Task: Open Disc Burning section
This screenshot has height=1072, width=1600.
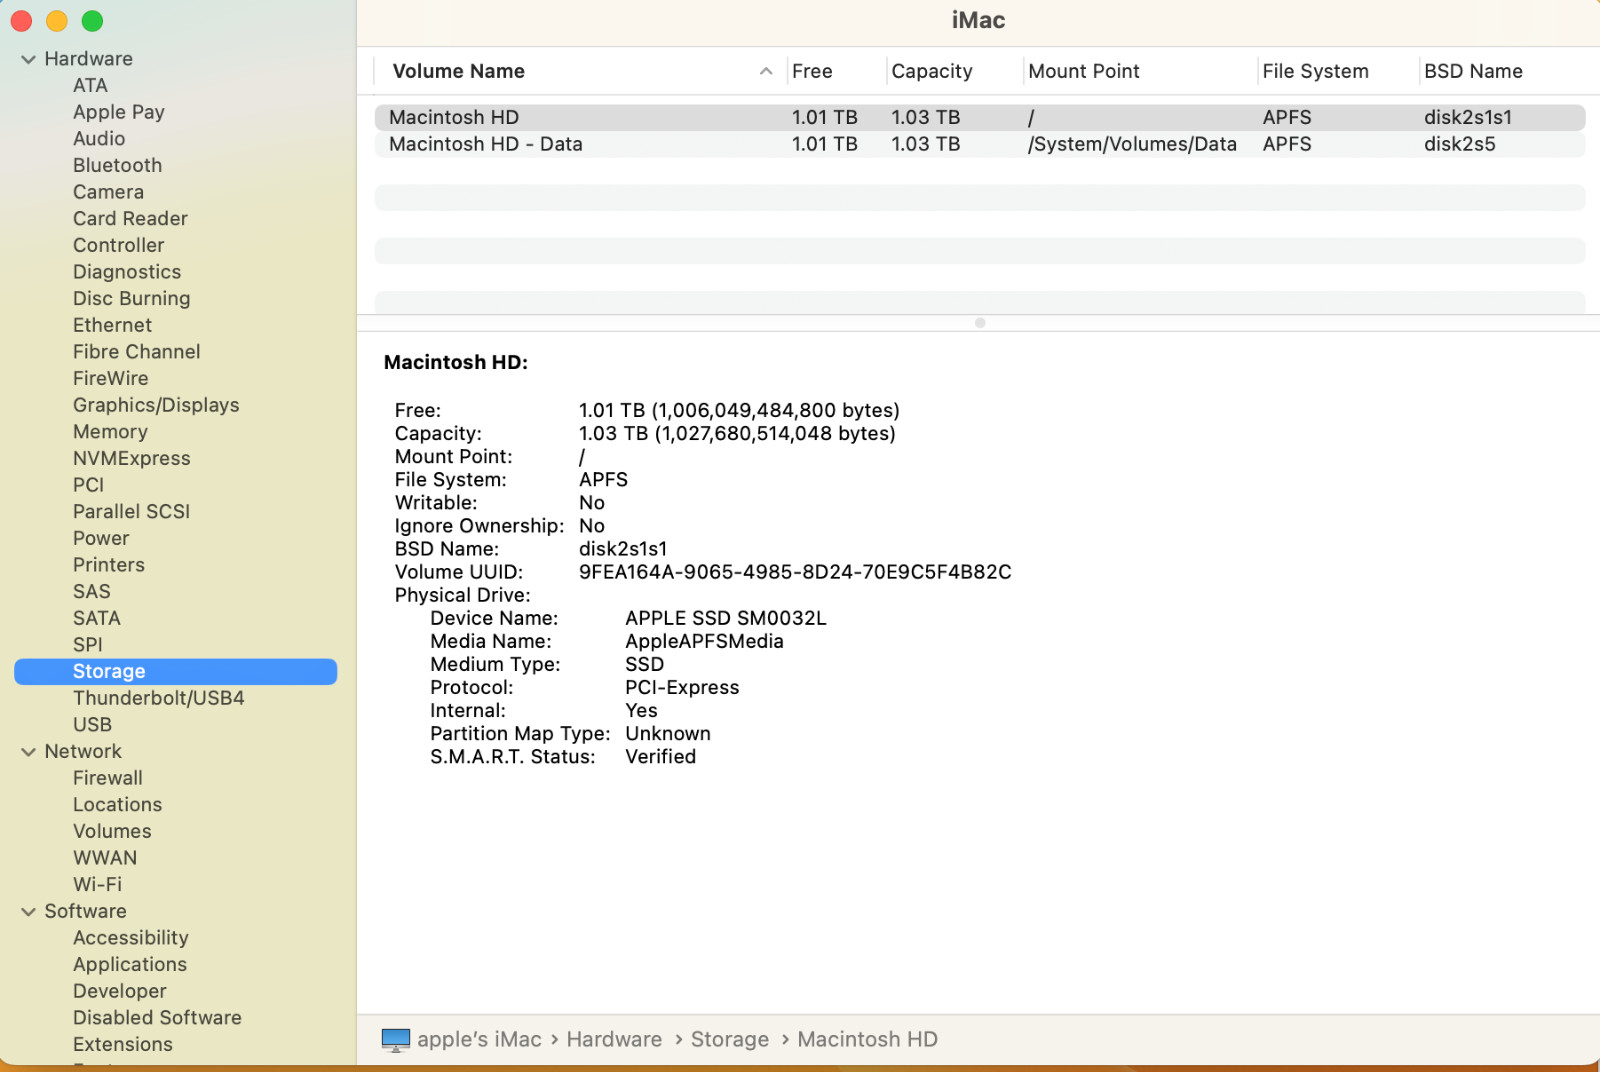Action: pyautogui.click(x=131, y=298)
